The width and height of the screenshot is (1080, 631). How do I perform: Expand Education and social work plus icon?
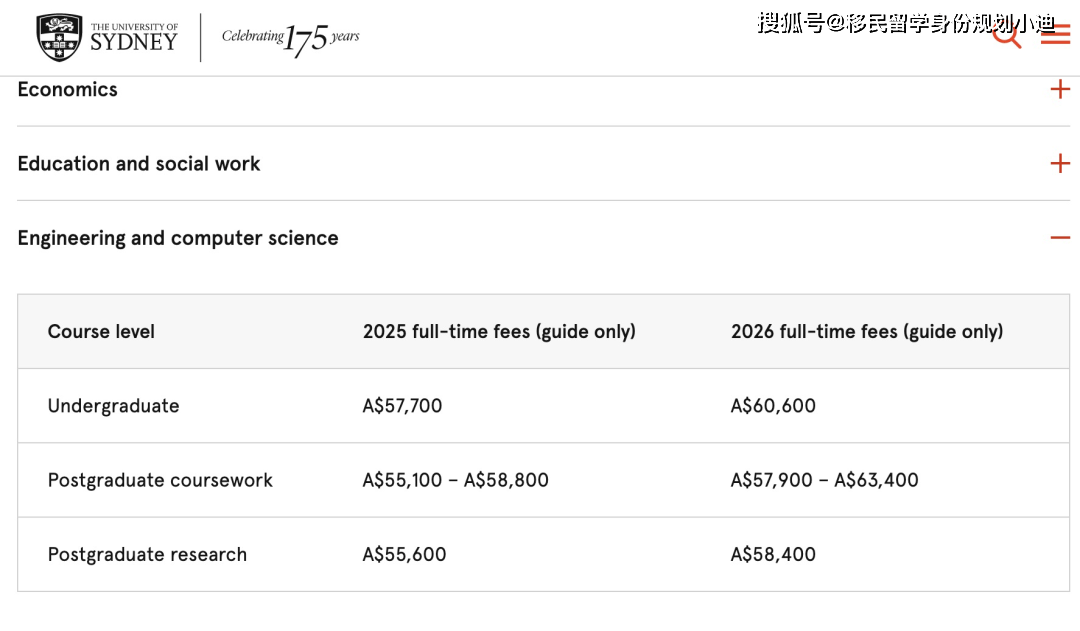click(1060, 163)
